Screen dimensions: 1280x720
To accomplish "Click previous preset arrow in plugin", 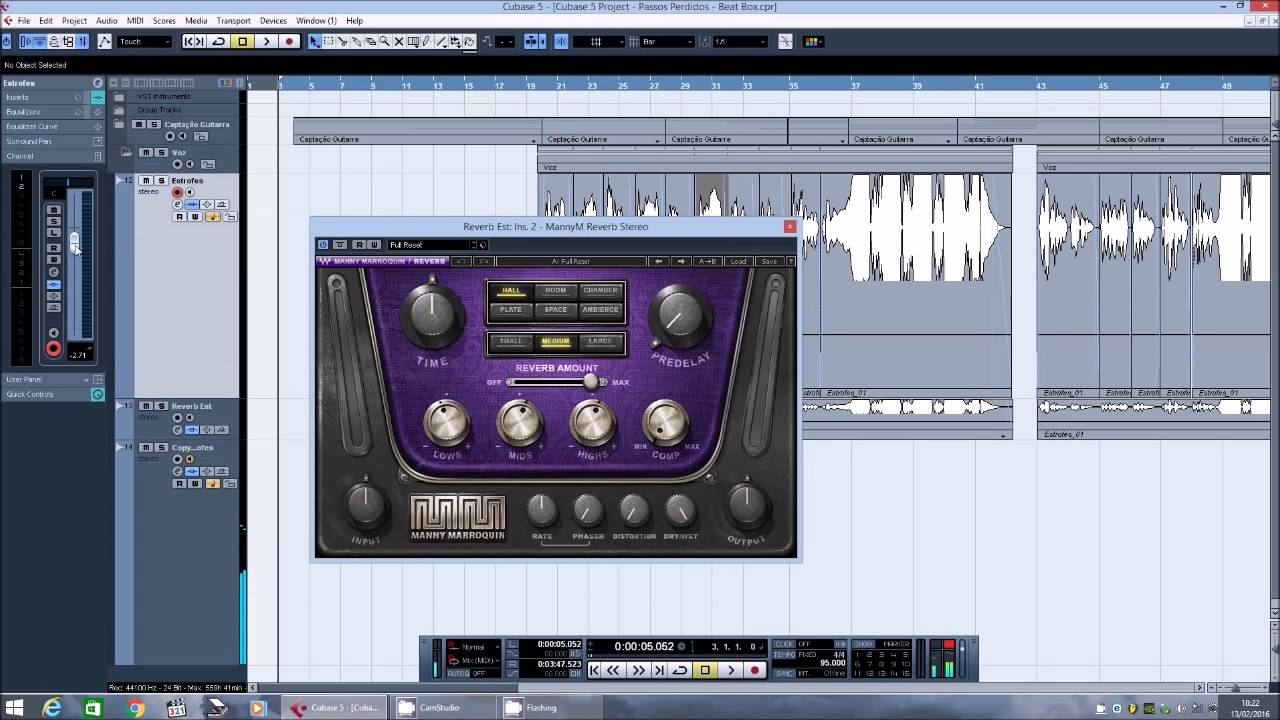I will 658,261.
